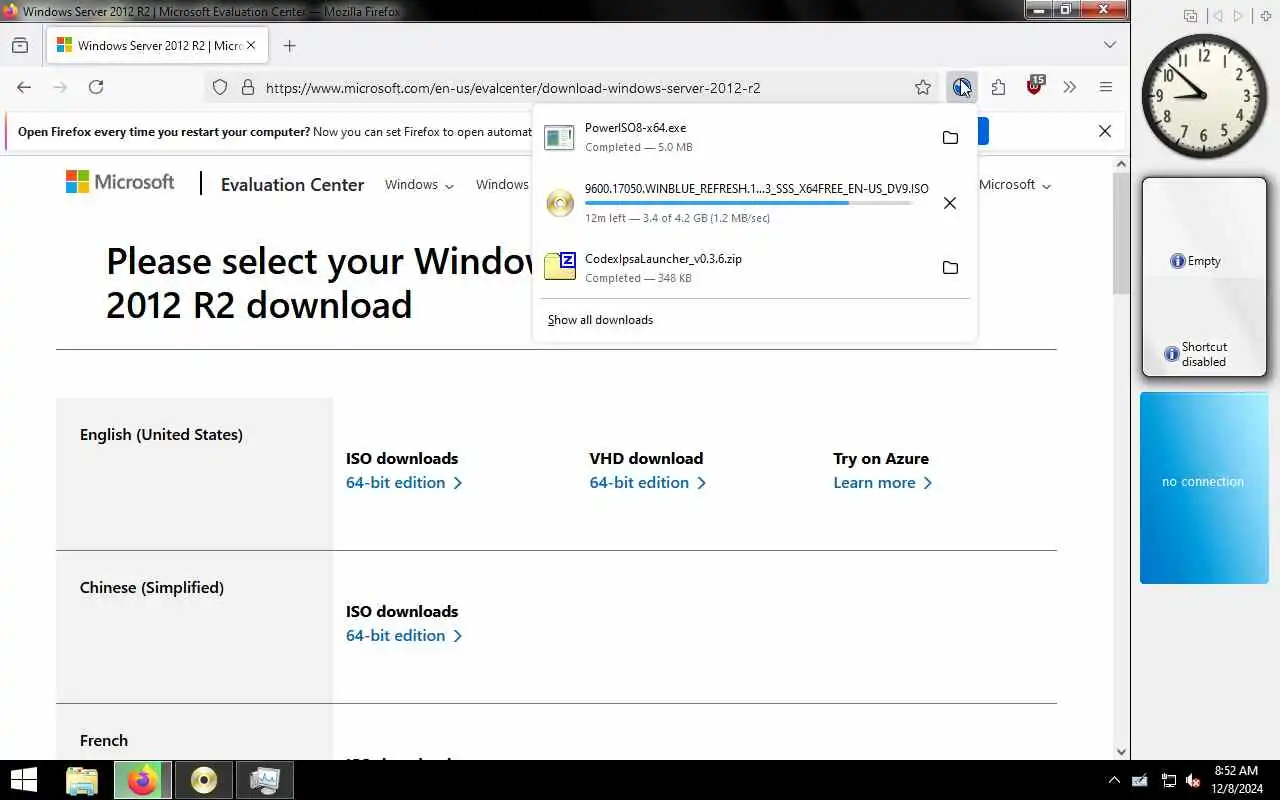The height and width of the screenshot is (800, 1280).
Task: Show more tools via the overflow chevrons
Action: 1070,87
